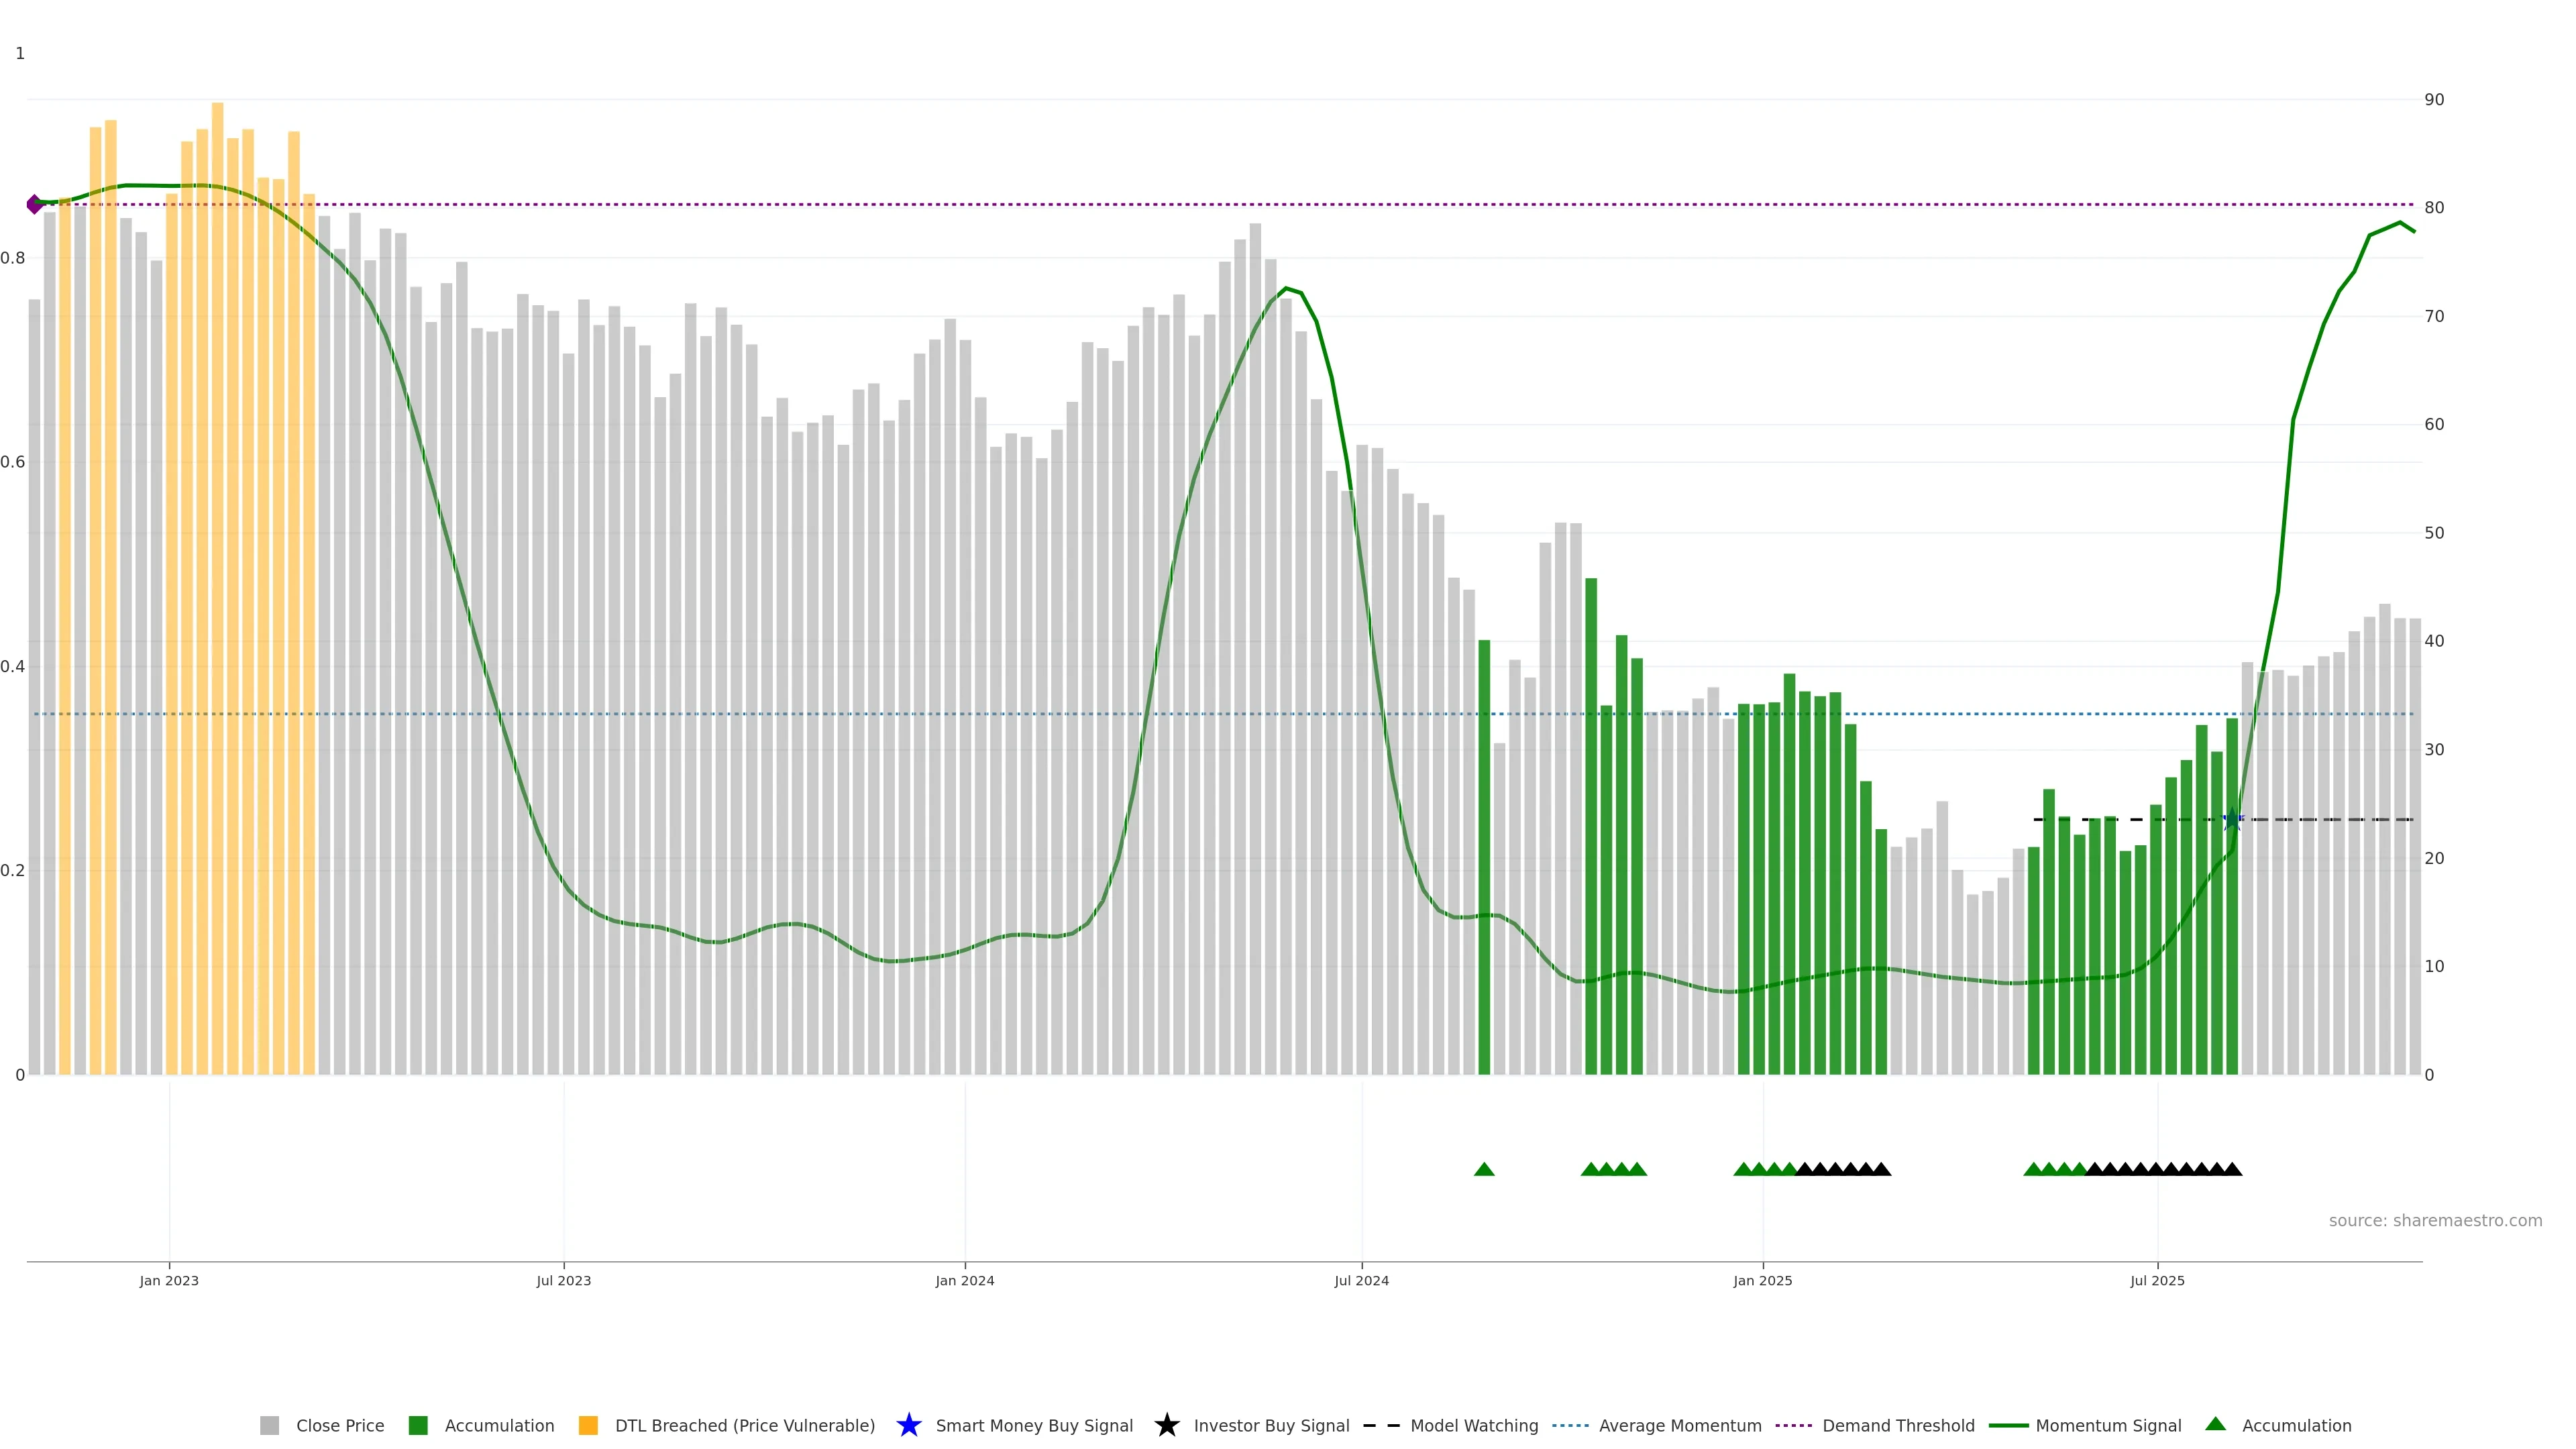Click the green Accumulation triangle legend icon

click(2215, 1424)
